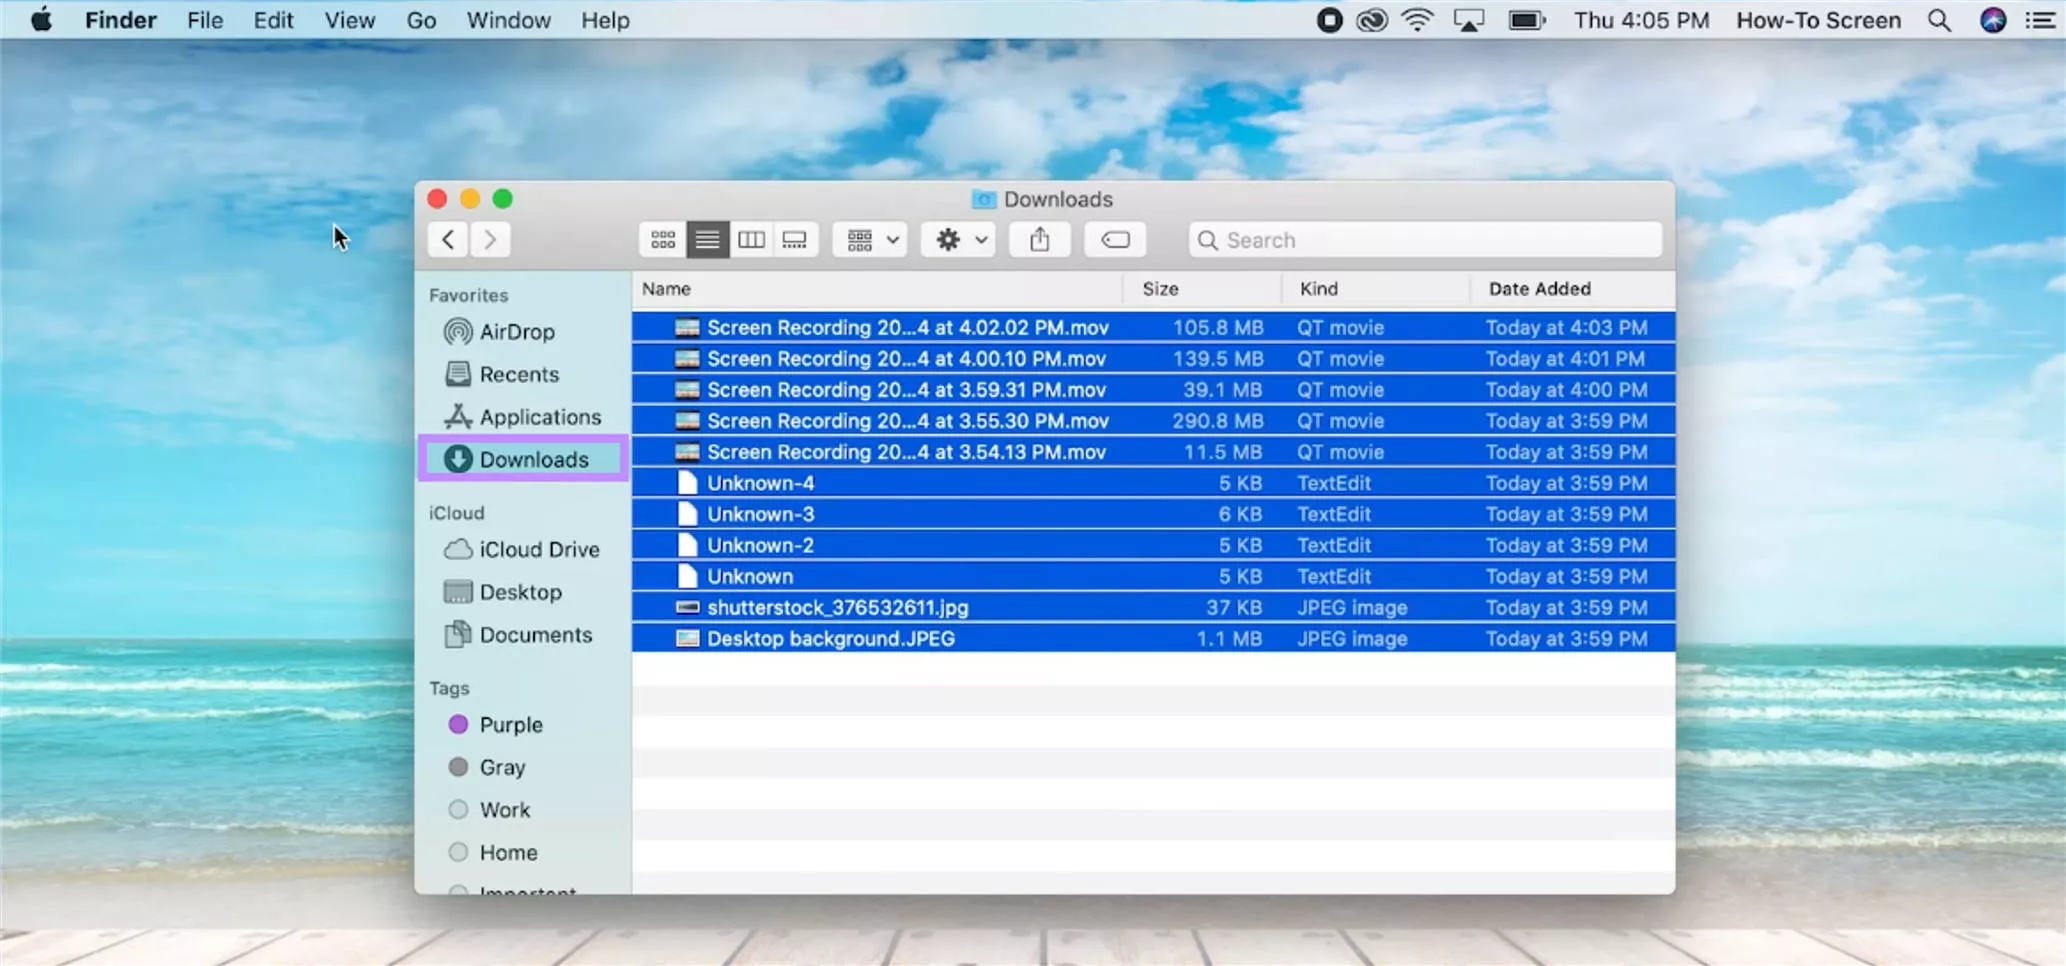2066x966 pixels.
Task: Click the Forward navigation arrow
Action: point(490,239)
